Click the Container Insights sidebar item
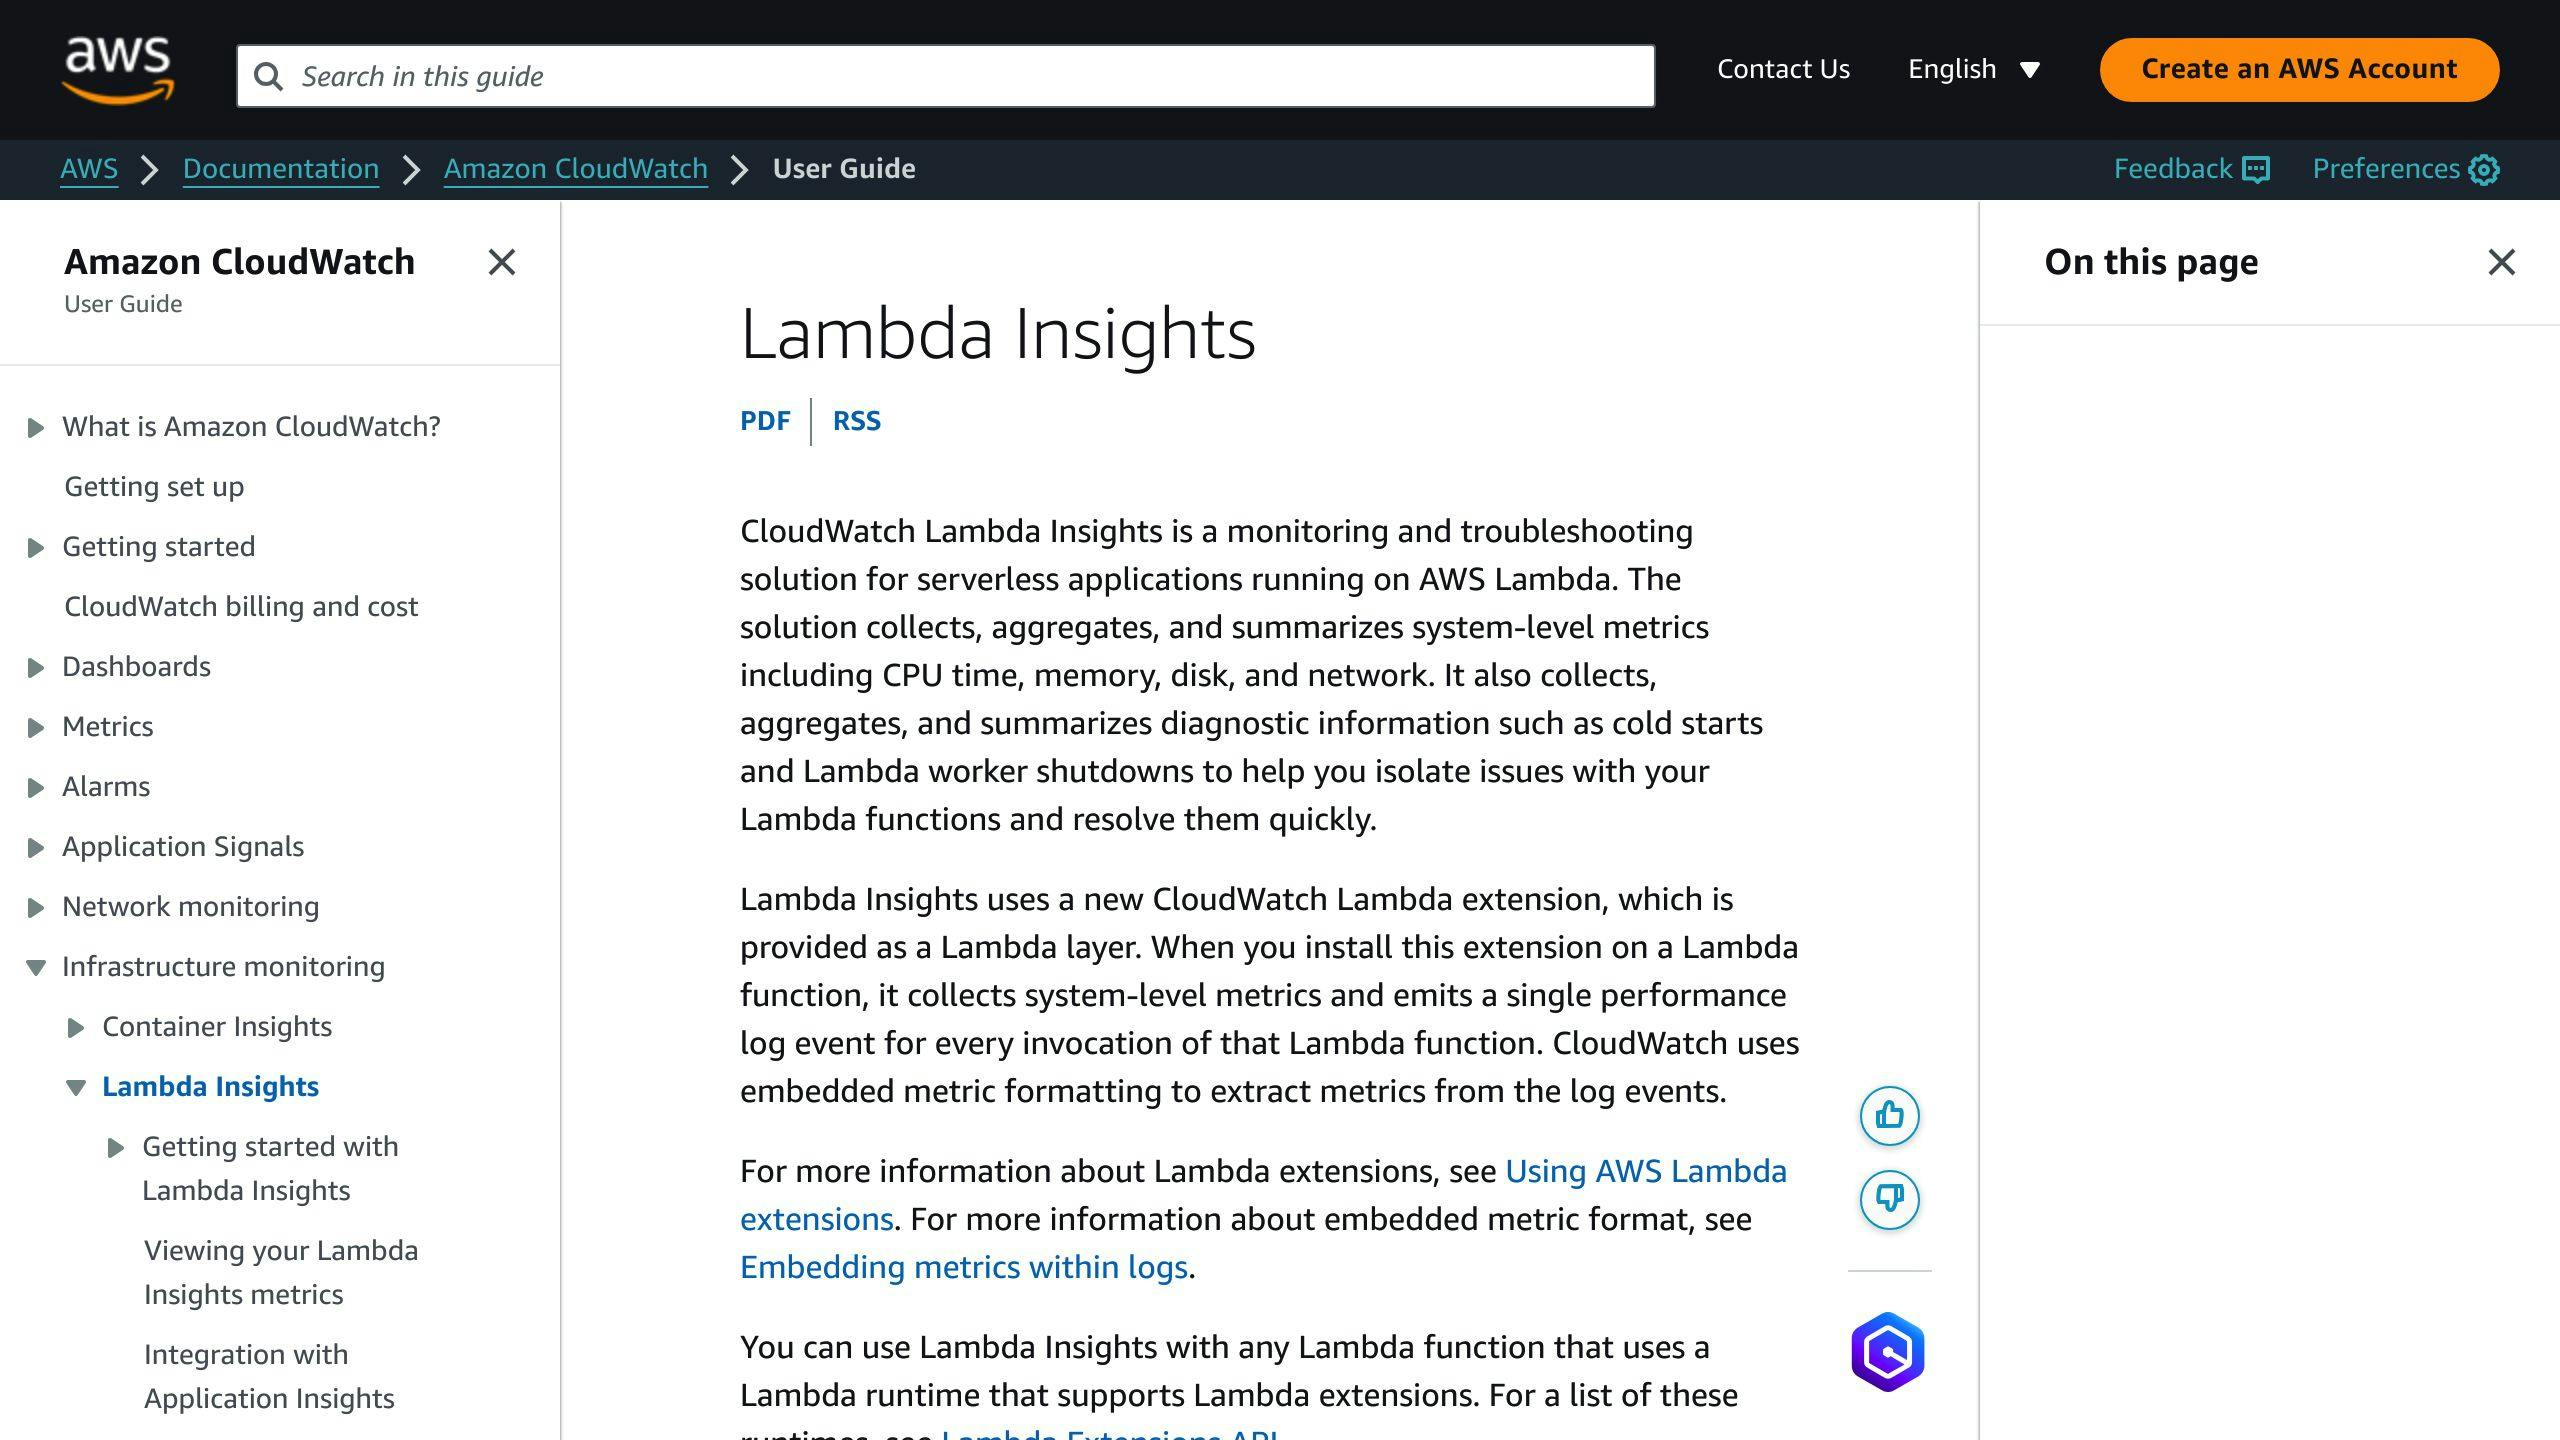This screenshot has width=2560, height=1440. [216, 1027]
